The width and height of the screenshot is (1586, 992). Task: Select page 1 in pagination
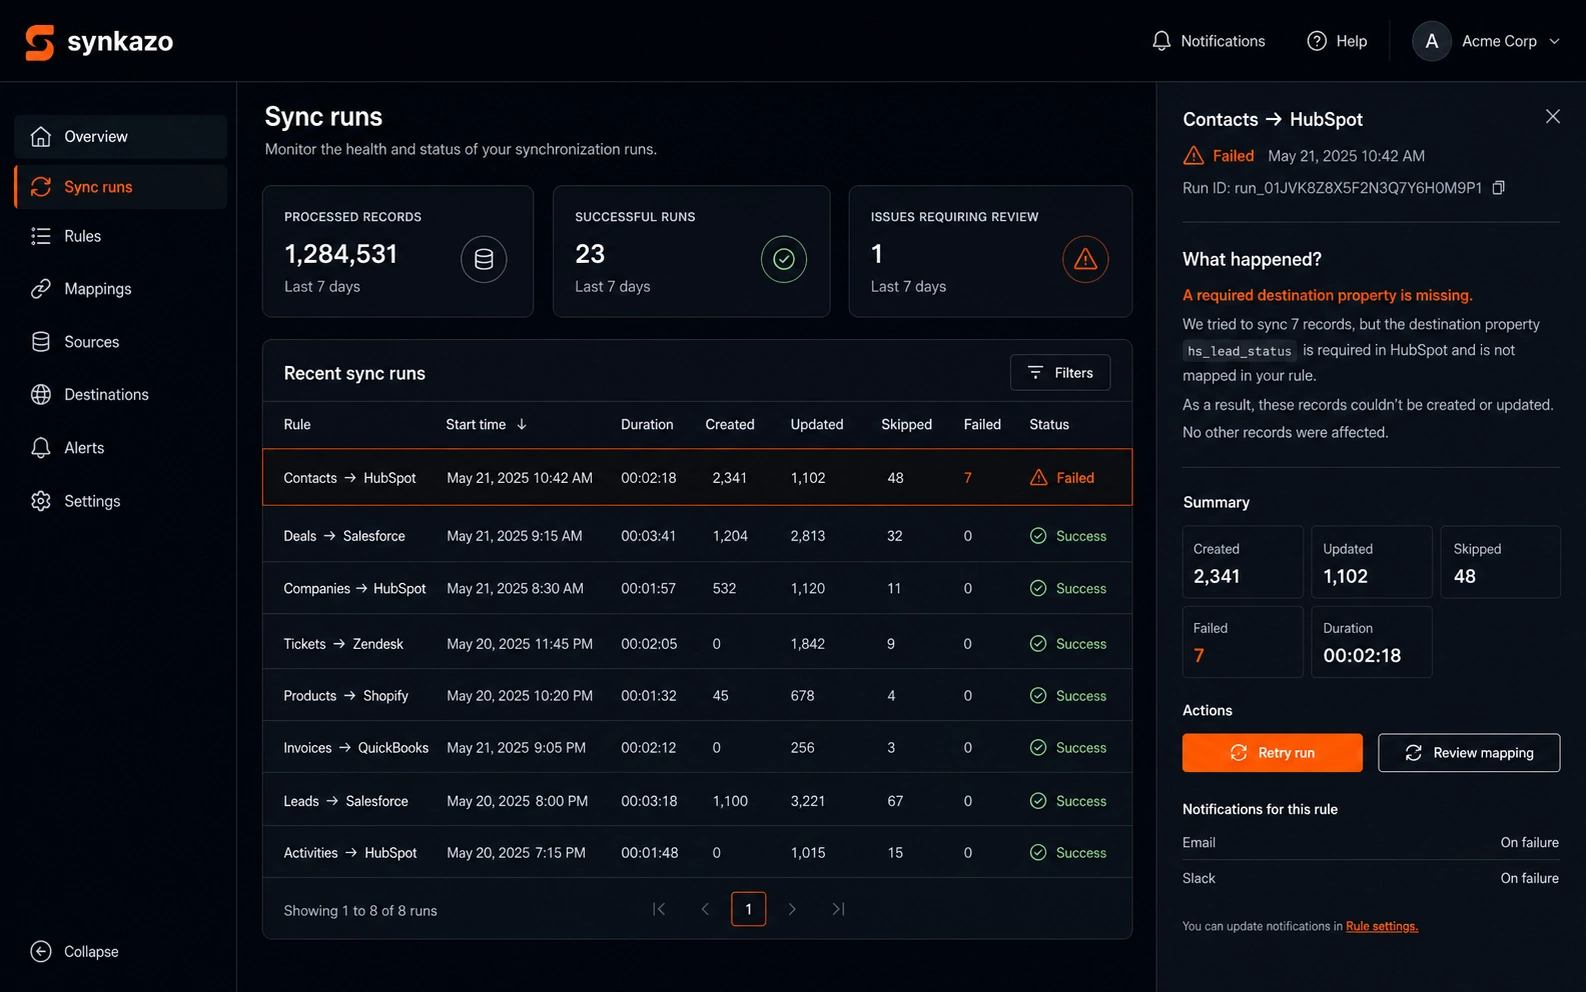click(x=748, y=909)
